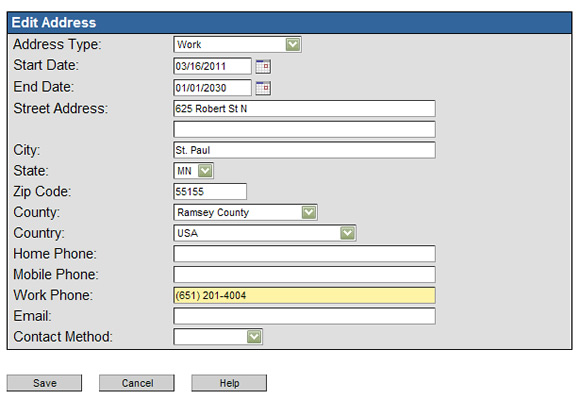This screenshot has width=580, height=400.
Task: Open Help with the Help button
Action: (x=229, y=383)
